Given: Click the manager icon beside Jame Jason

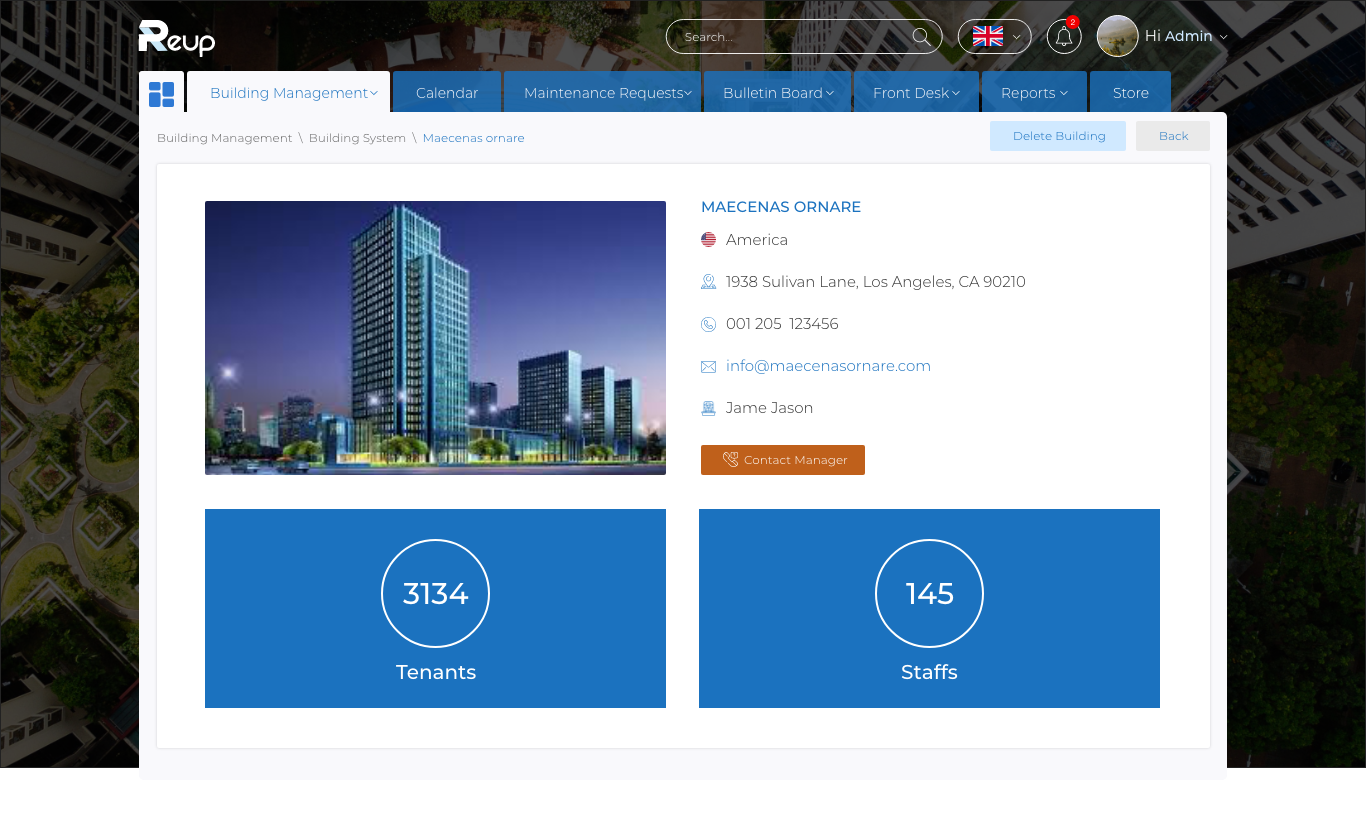Looking at the screenshot, I should 709,408.
